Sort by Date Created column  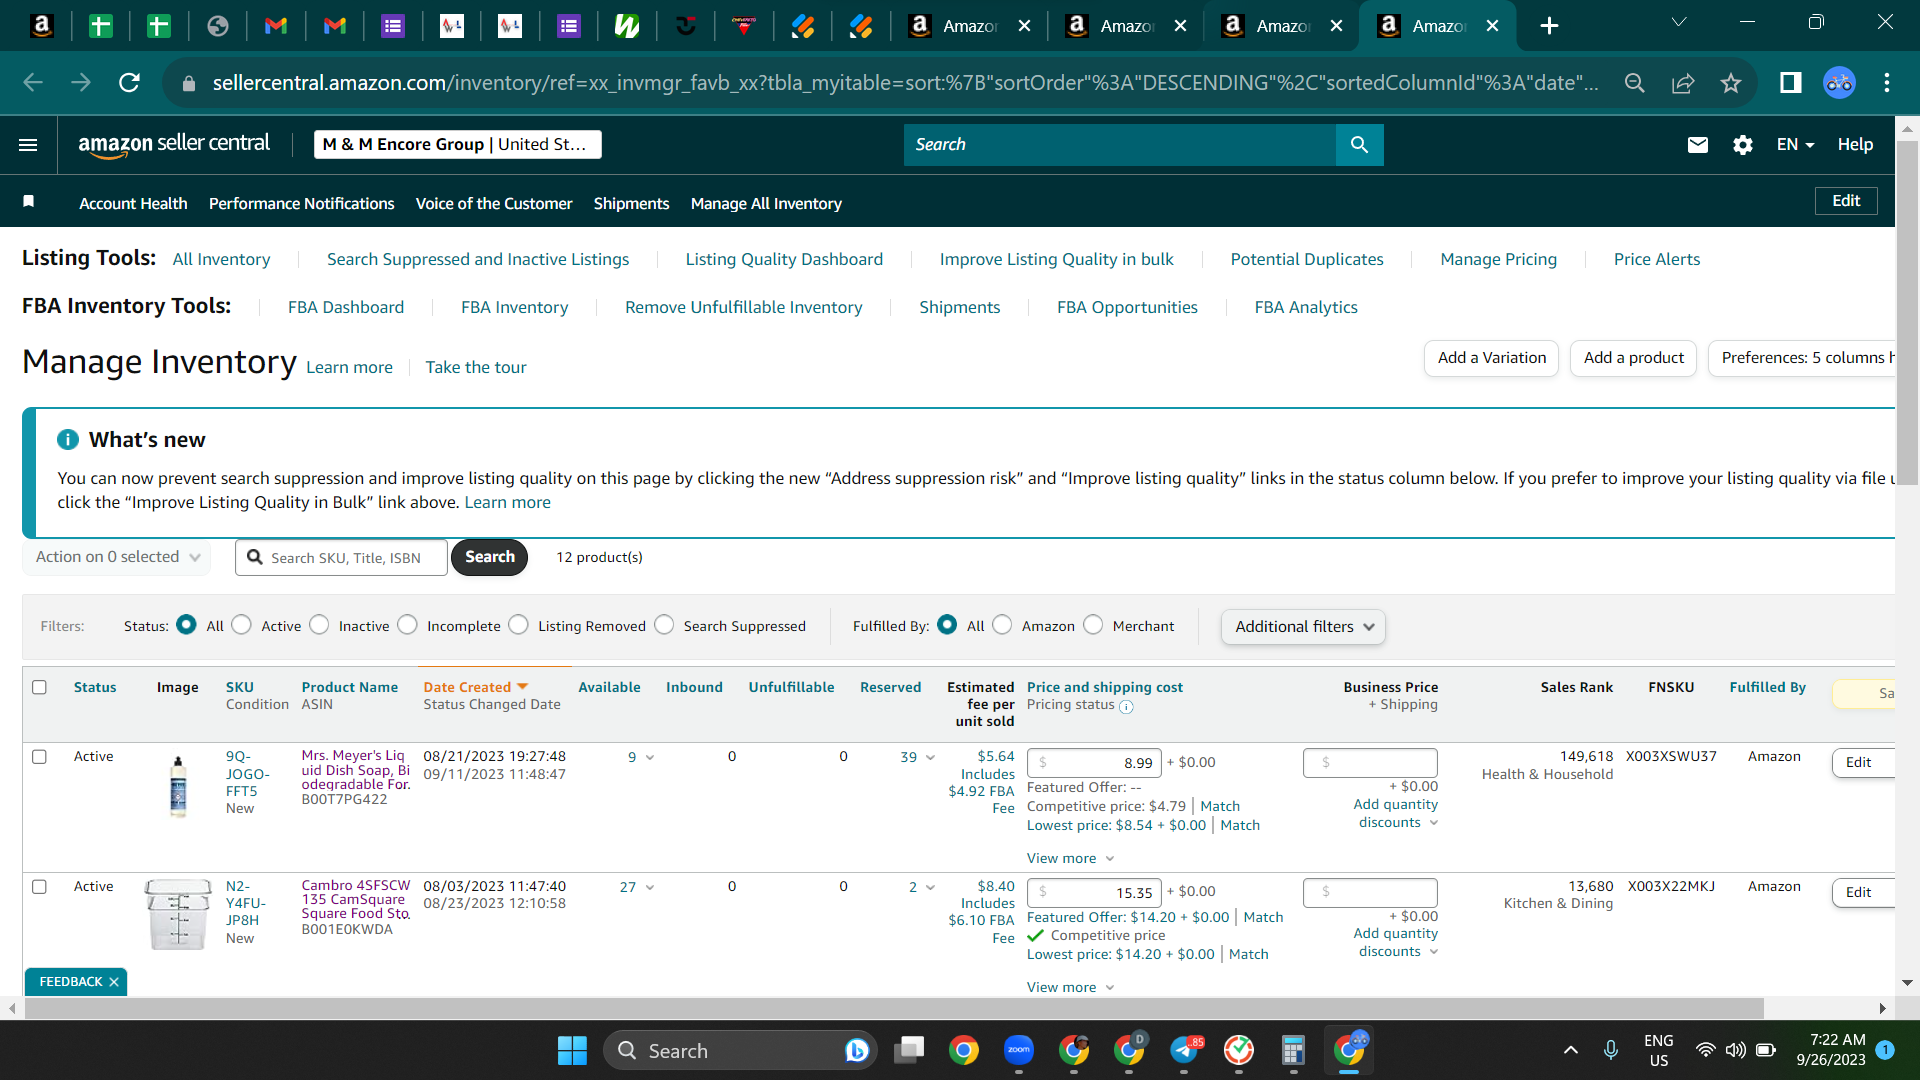(475, 687)
